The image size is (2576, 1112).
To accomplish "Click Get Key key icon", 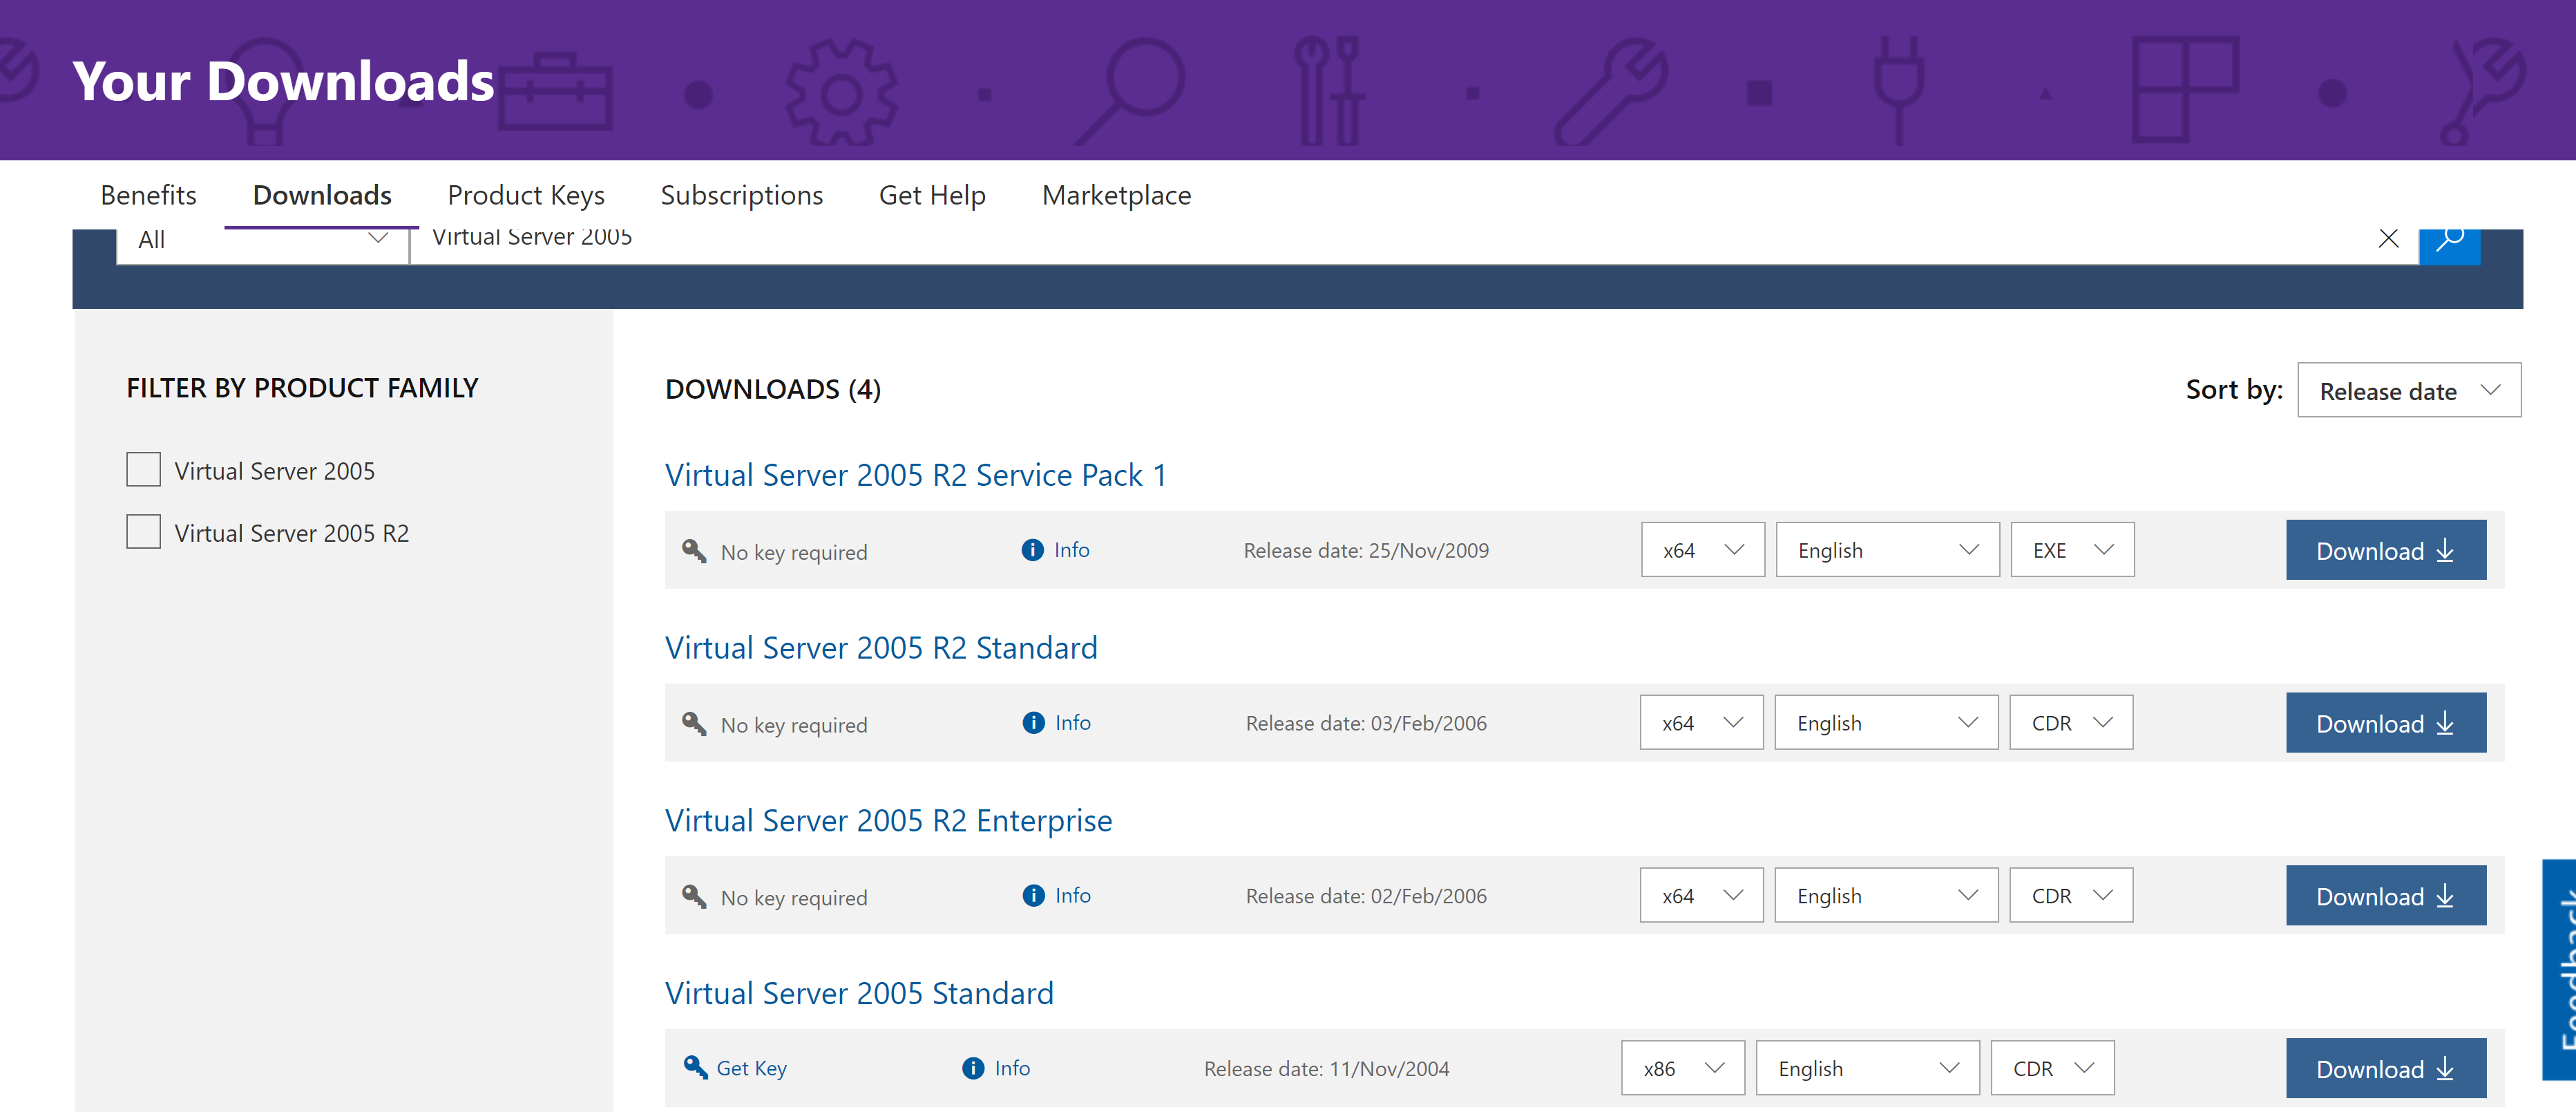I will pos(695,1067).
